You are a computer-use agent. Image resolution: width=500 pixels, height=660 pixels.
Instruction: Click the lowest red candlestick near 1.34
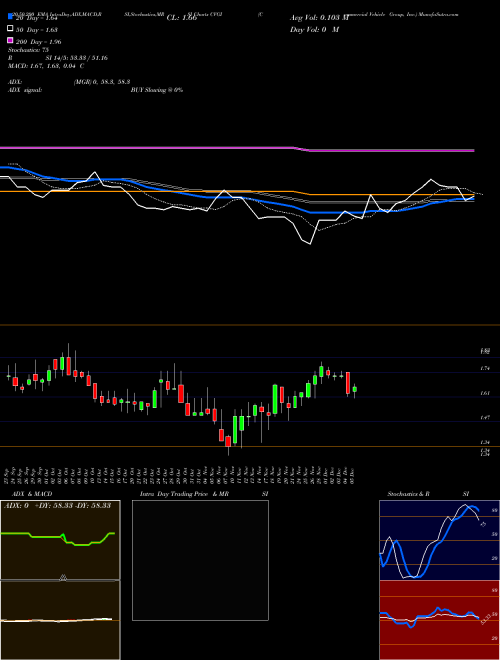click(x=228, y=441)
